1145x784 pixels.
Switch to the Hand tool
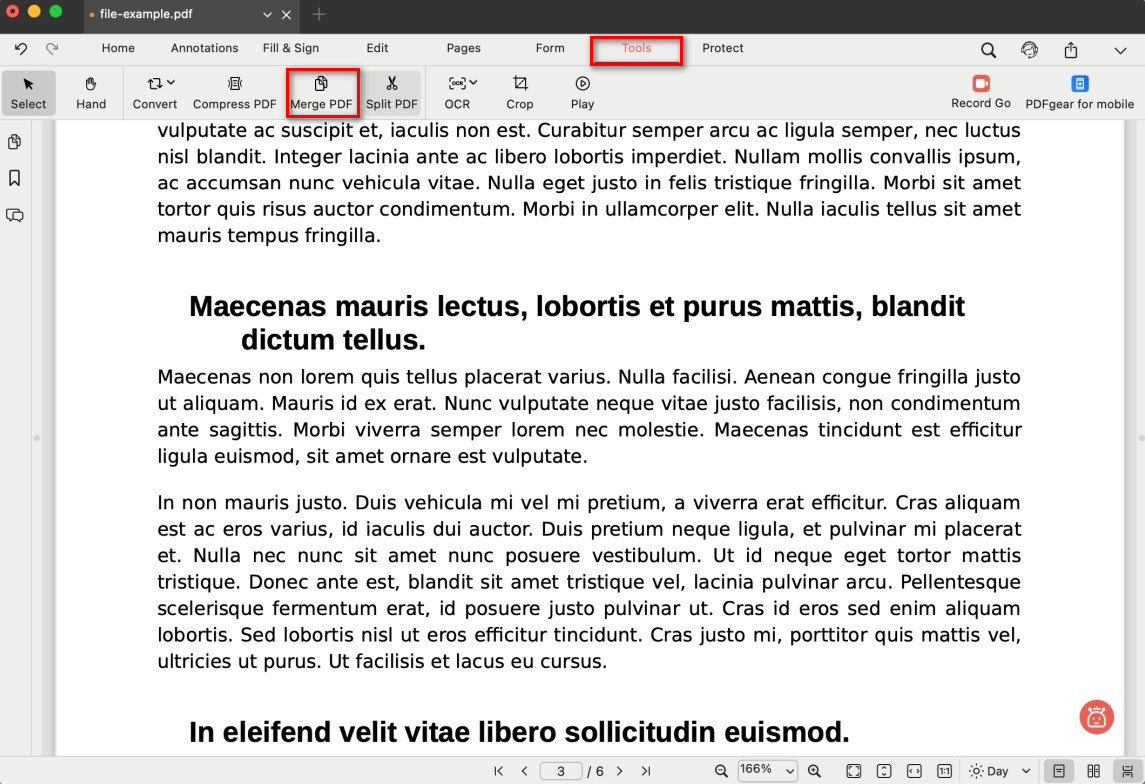click(91, 92)
